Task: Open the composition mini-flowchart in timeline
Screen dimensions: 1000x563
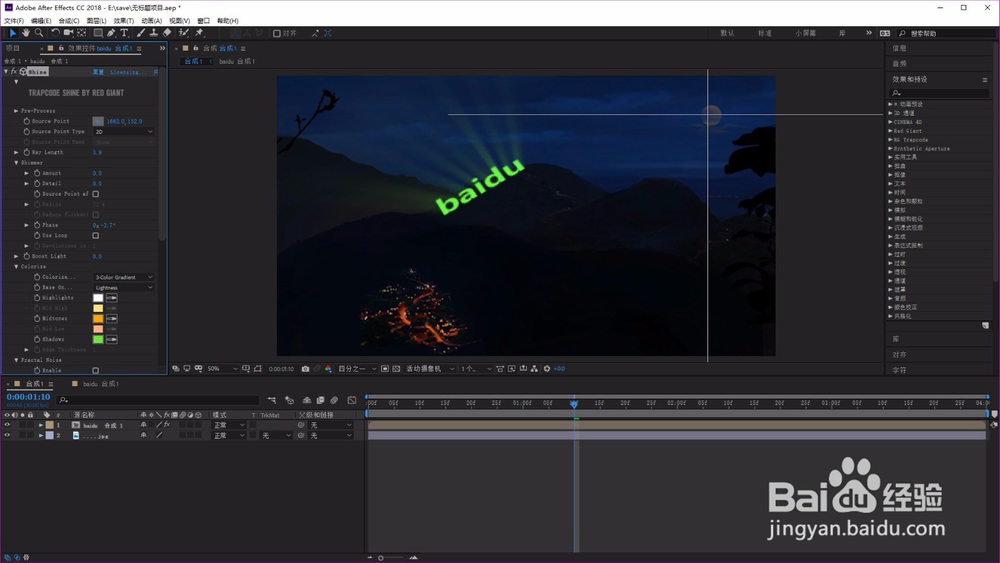Action: coord(272,400)
